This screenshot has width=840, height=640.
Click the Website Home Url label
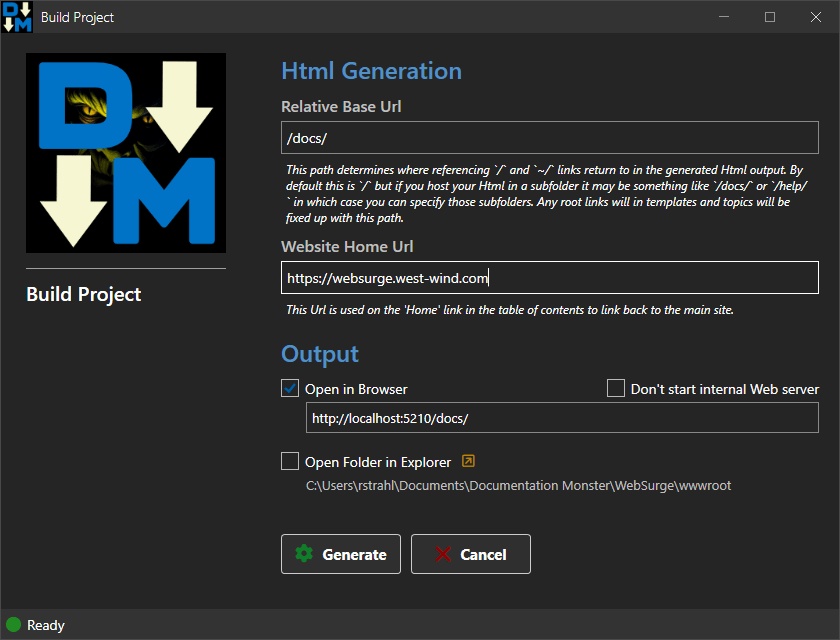point(347,246)
